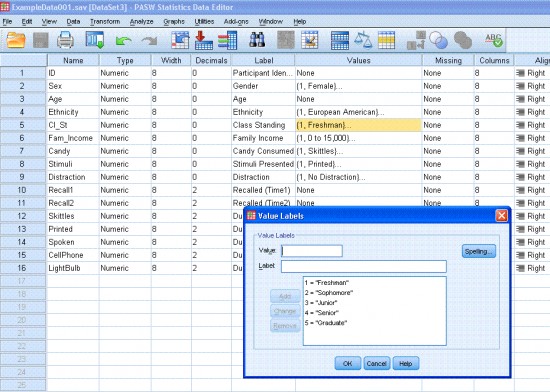550x392 pixels.
Task: Click the Insert Variable icon
Action: 228,40
